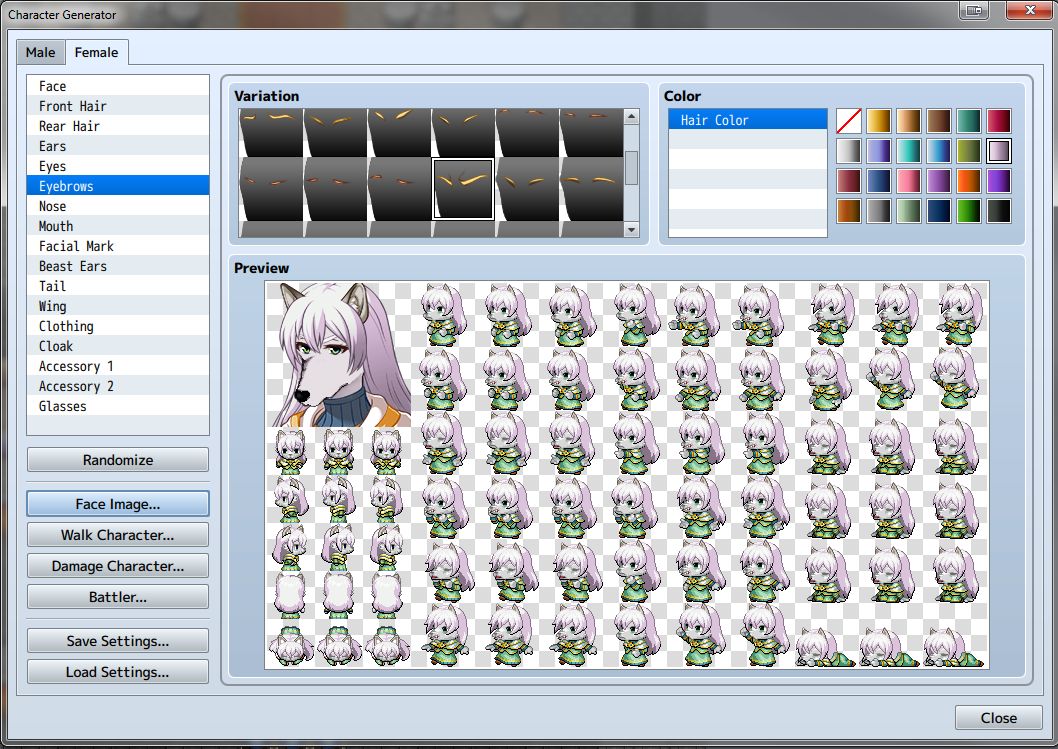Choose Tail in the parts list
This screenshot has height=749, width=1058.
pyautogui.click(x=118, y=286)
